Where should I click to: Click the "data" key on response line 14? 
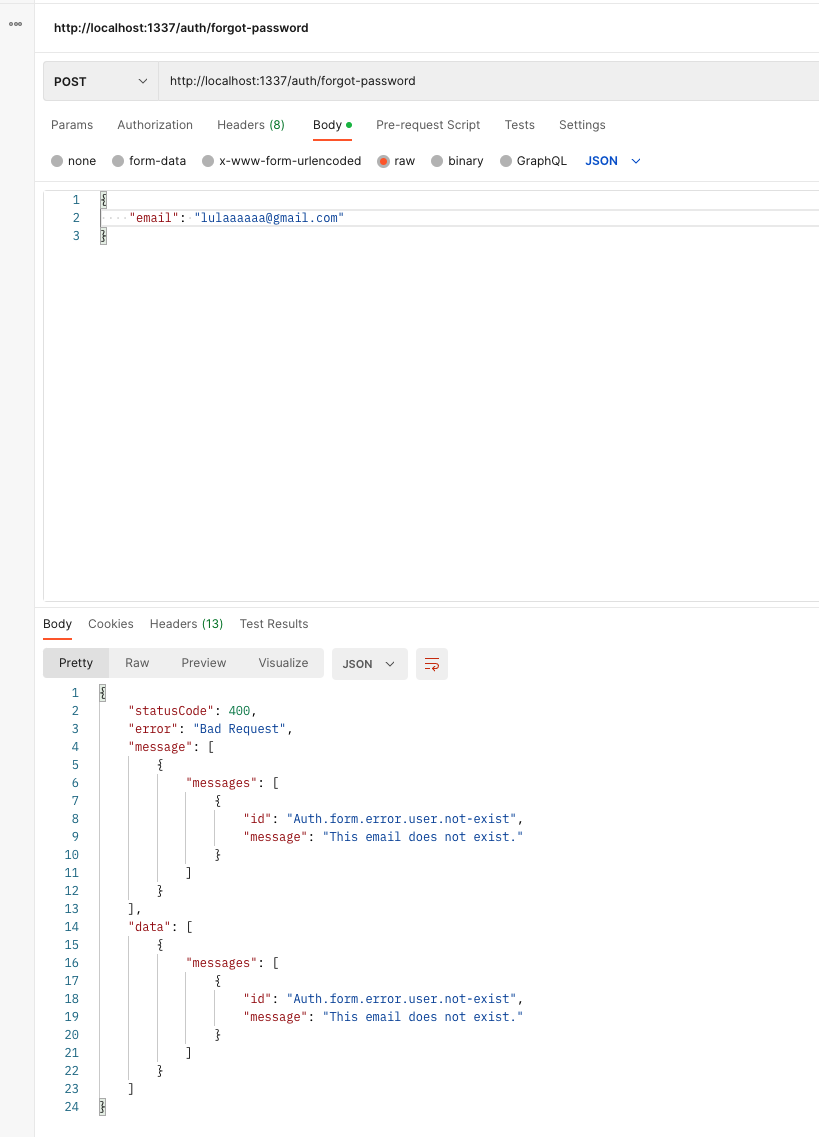coord(149,927)
